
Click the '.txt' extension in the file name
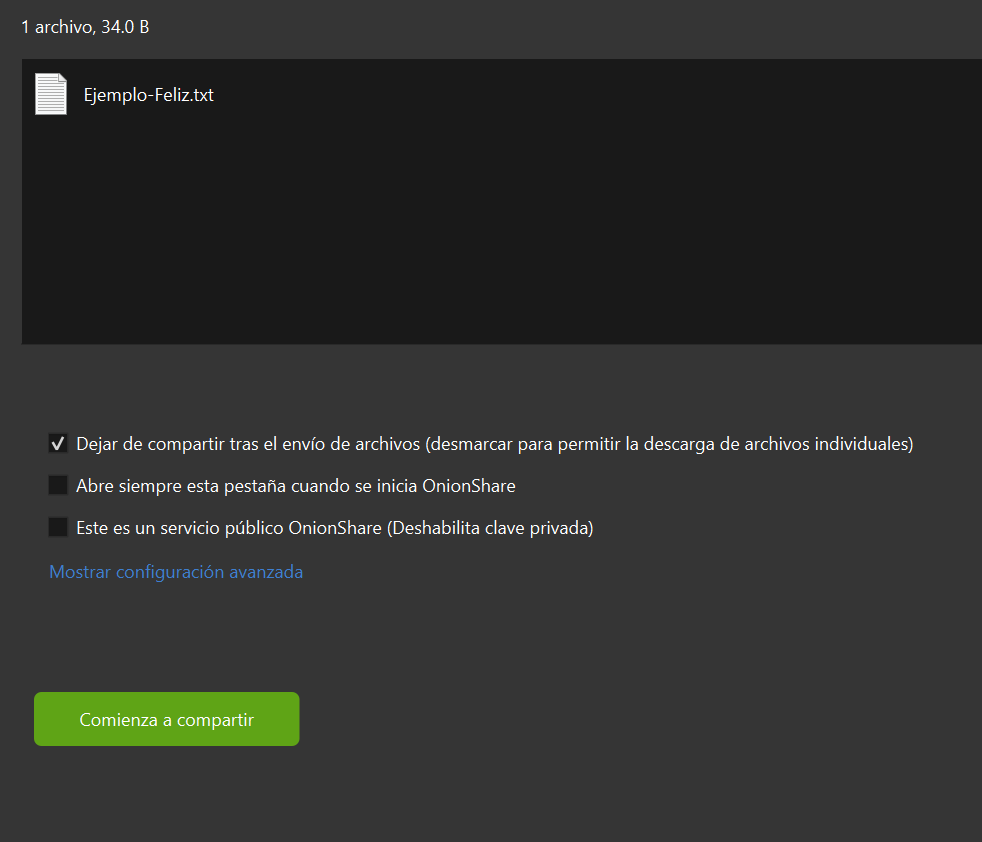(201, 96)
